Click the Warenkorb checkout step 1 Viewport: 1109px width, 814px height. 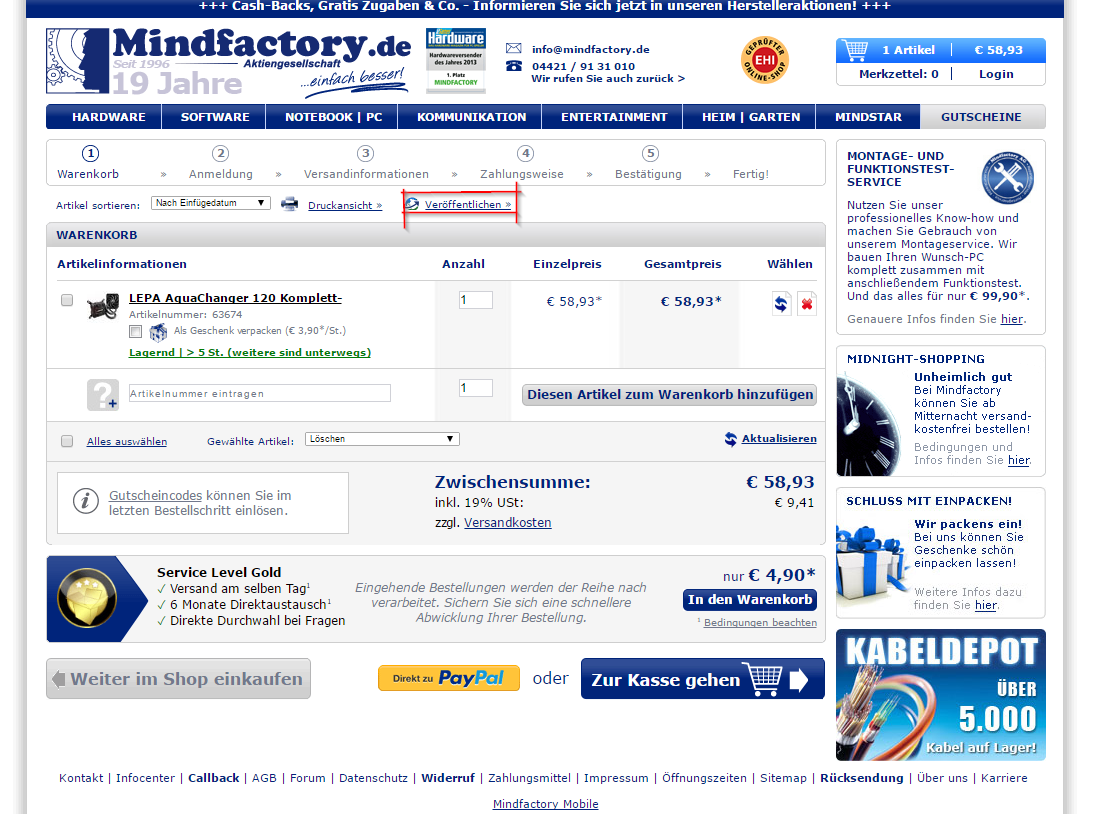click(88, 163)
